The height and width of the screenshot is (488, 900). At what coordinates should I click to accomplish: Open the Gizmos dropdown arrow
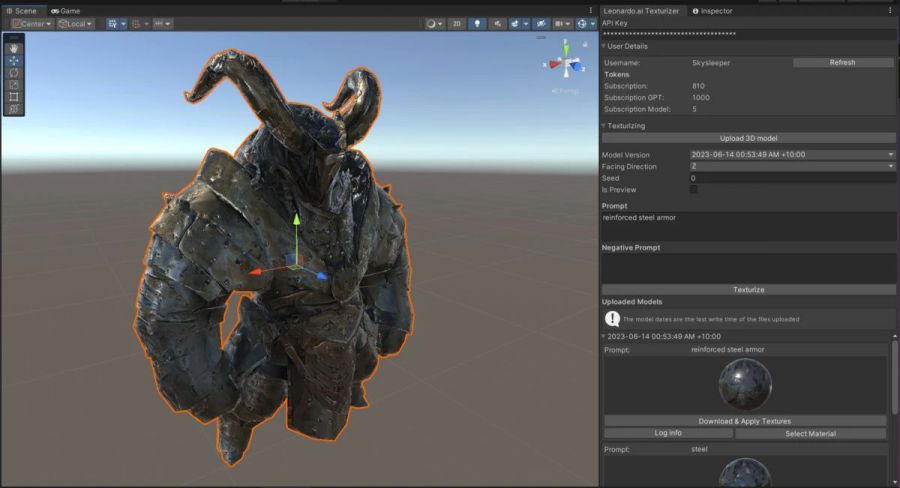(593, 24)
